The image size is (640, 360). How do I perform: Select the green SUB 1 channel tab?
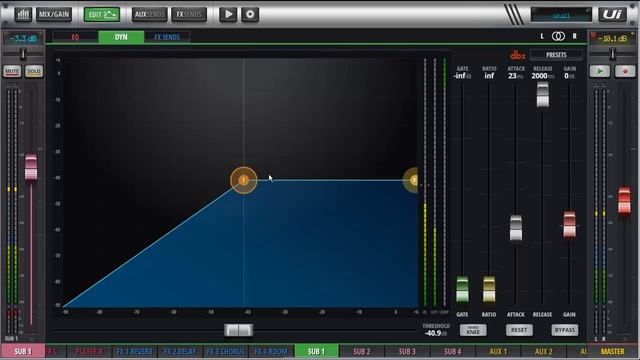click(x=316, y=351)
